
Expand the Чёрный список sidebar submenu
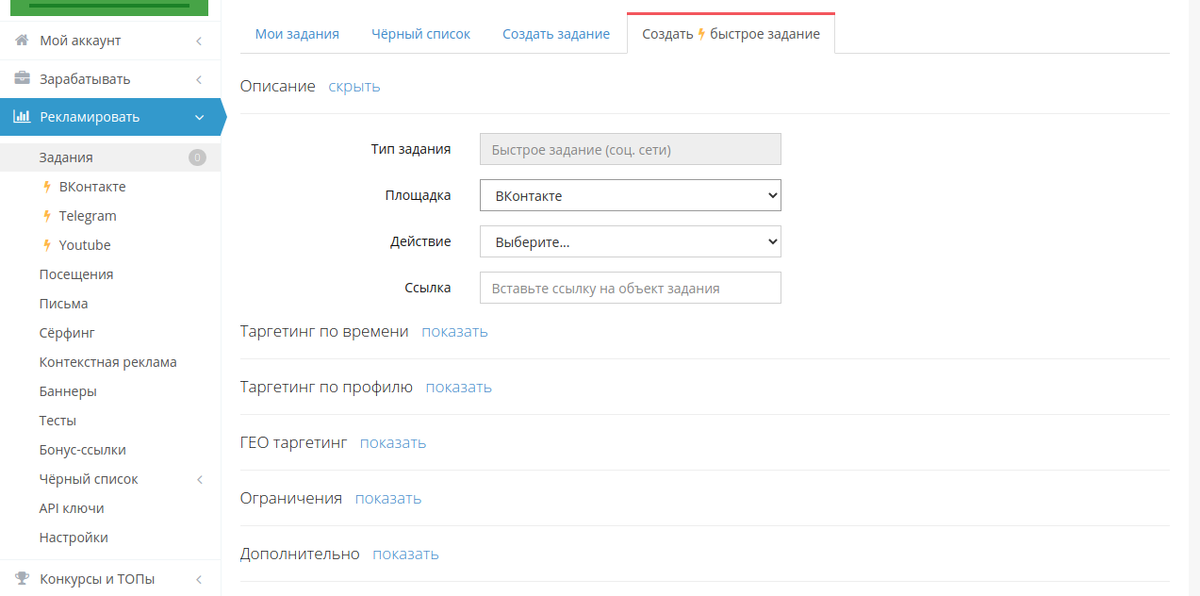click(199, 480)
